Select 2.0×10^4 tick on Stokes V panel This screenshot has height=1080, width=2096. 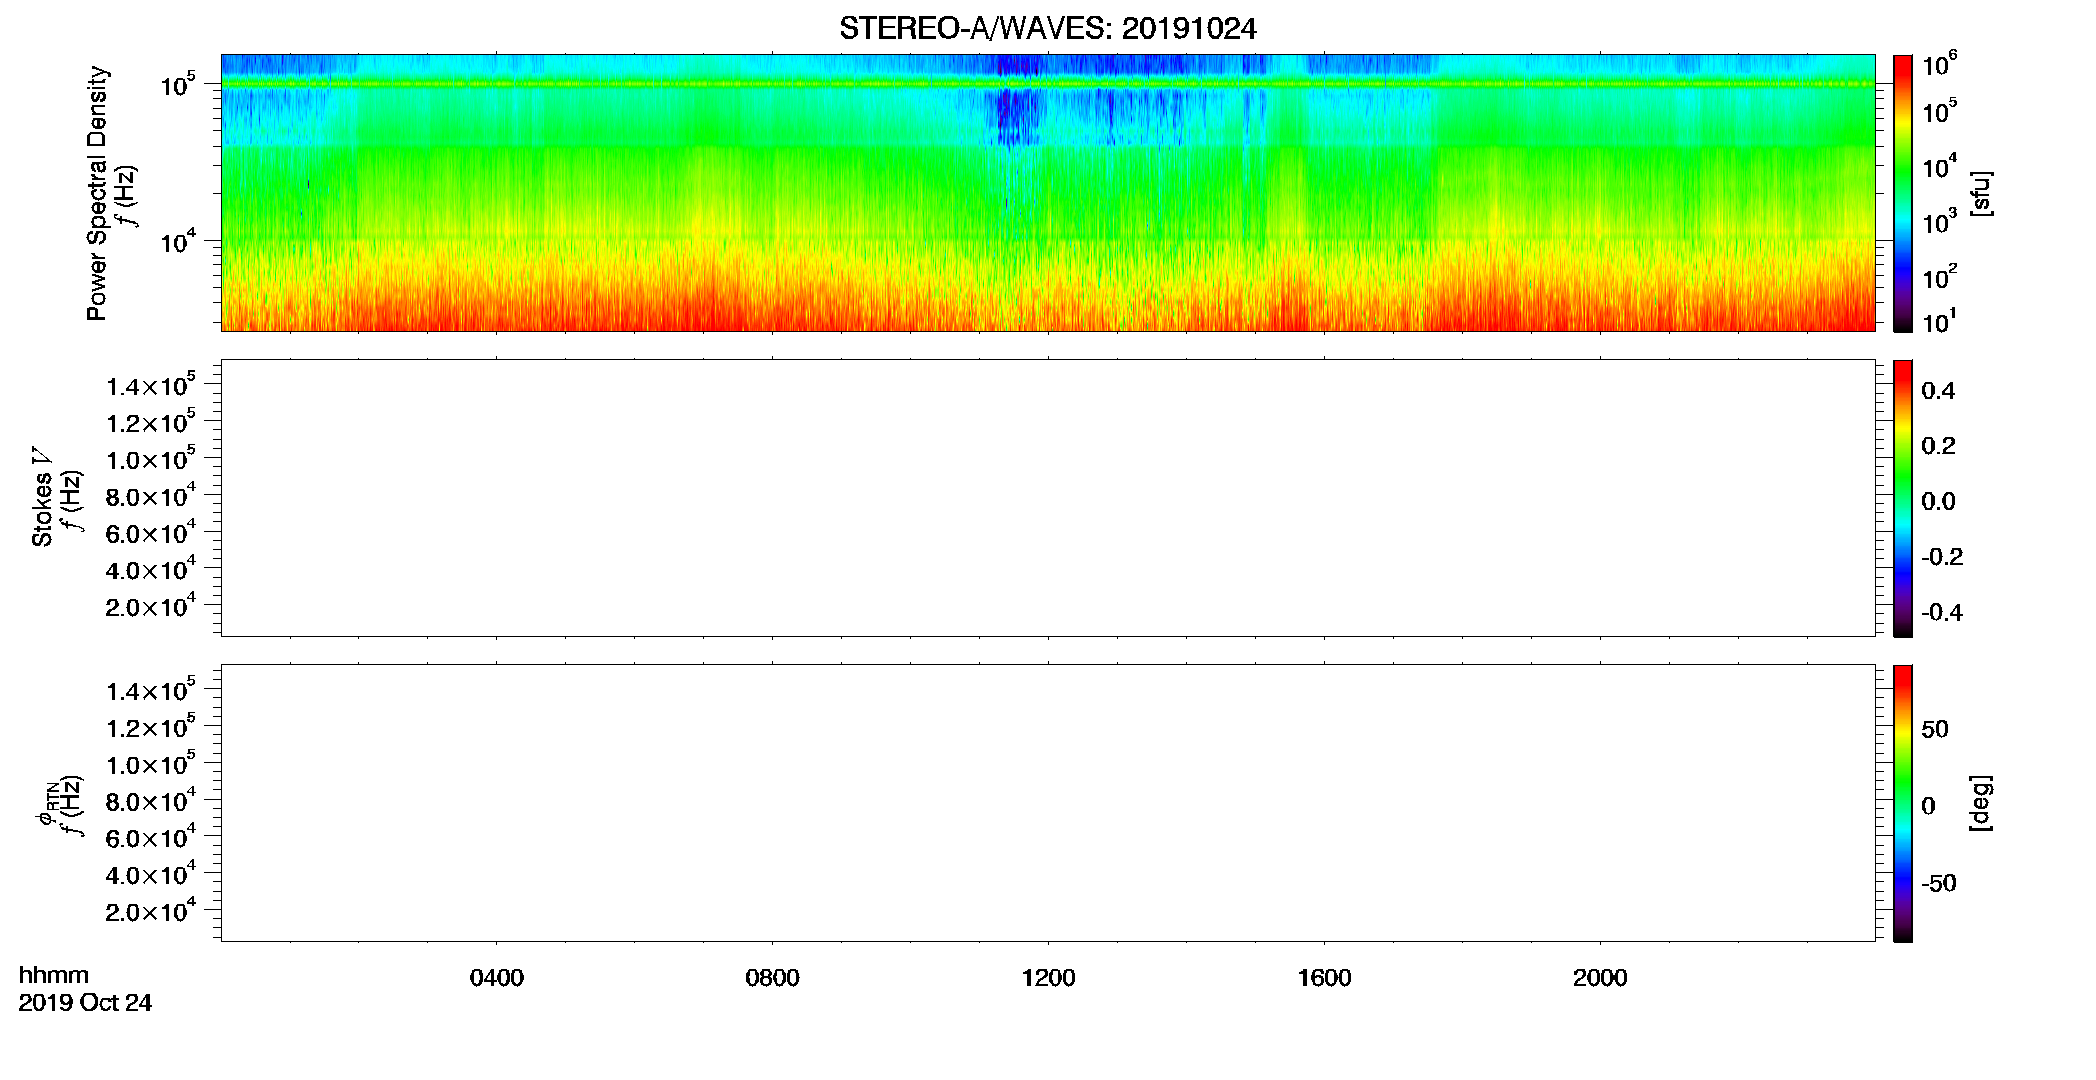click(x=151, y=605)
